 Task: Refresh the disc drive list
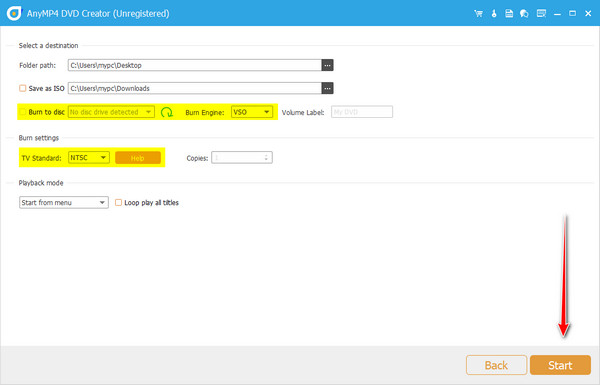tap(166, 112)
